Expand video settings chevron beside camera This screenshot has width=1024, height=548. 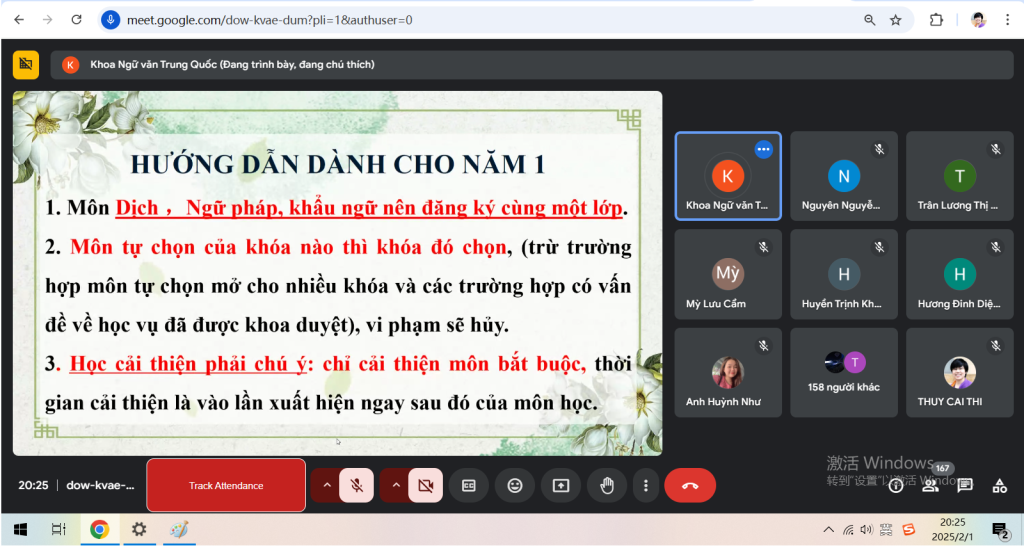point(396,485)
